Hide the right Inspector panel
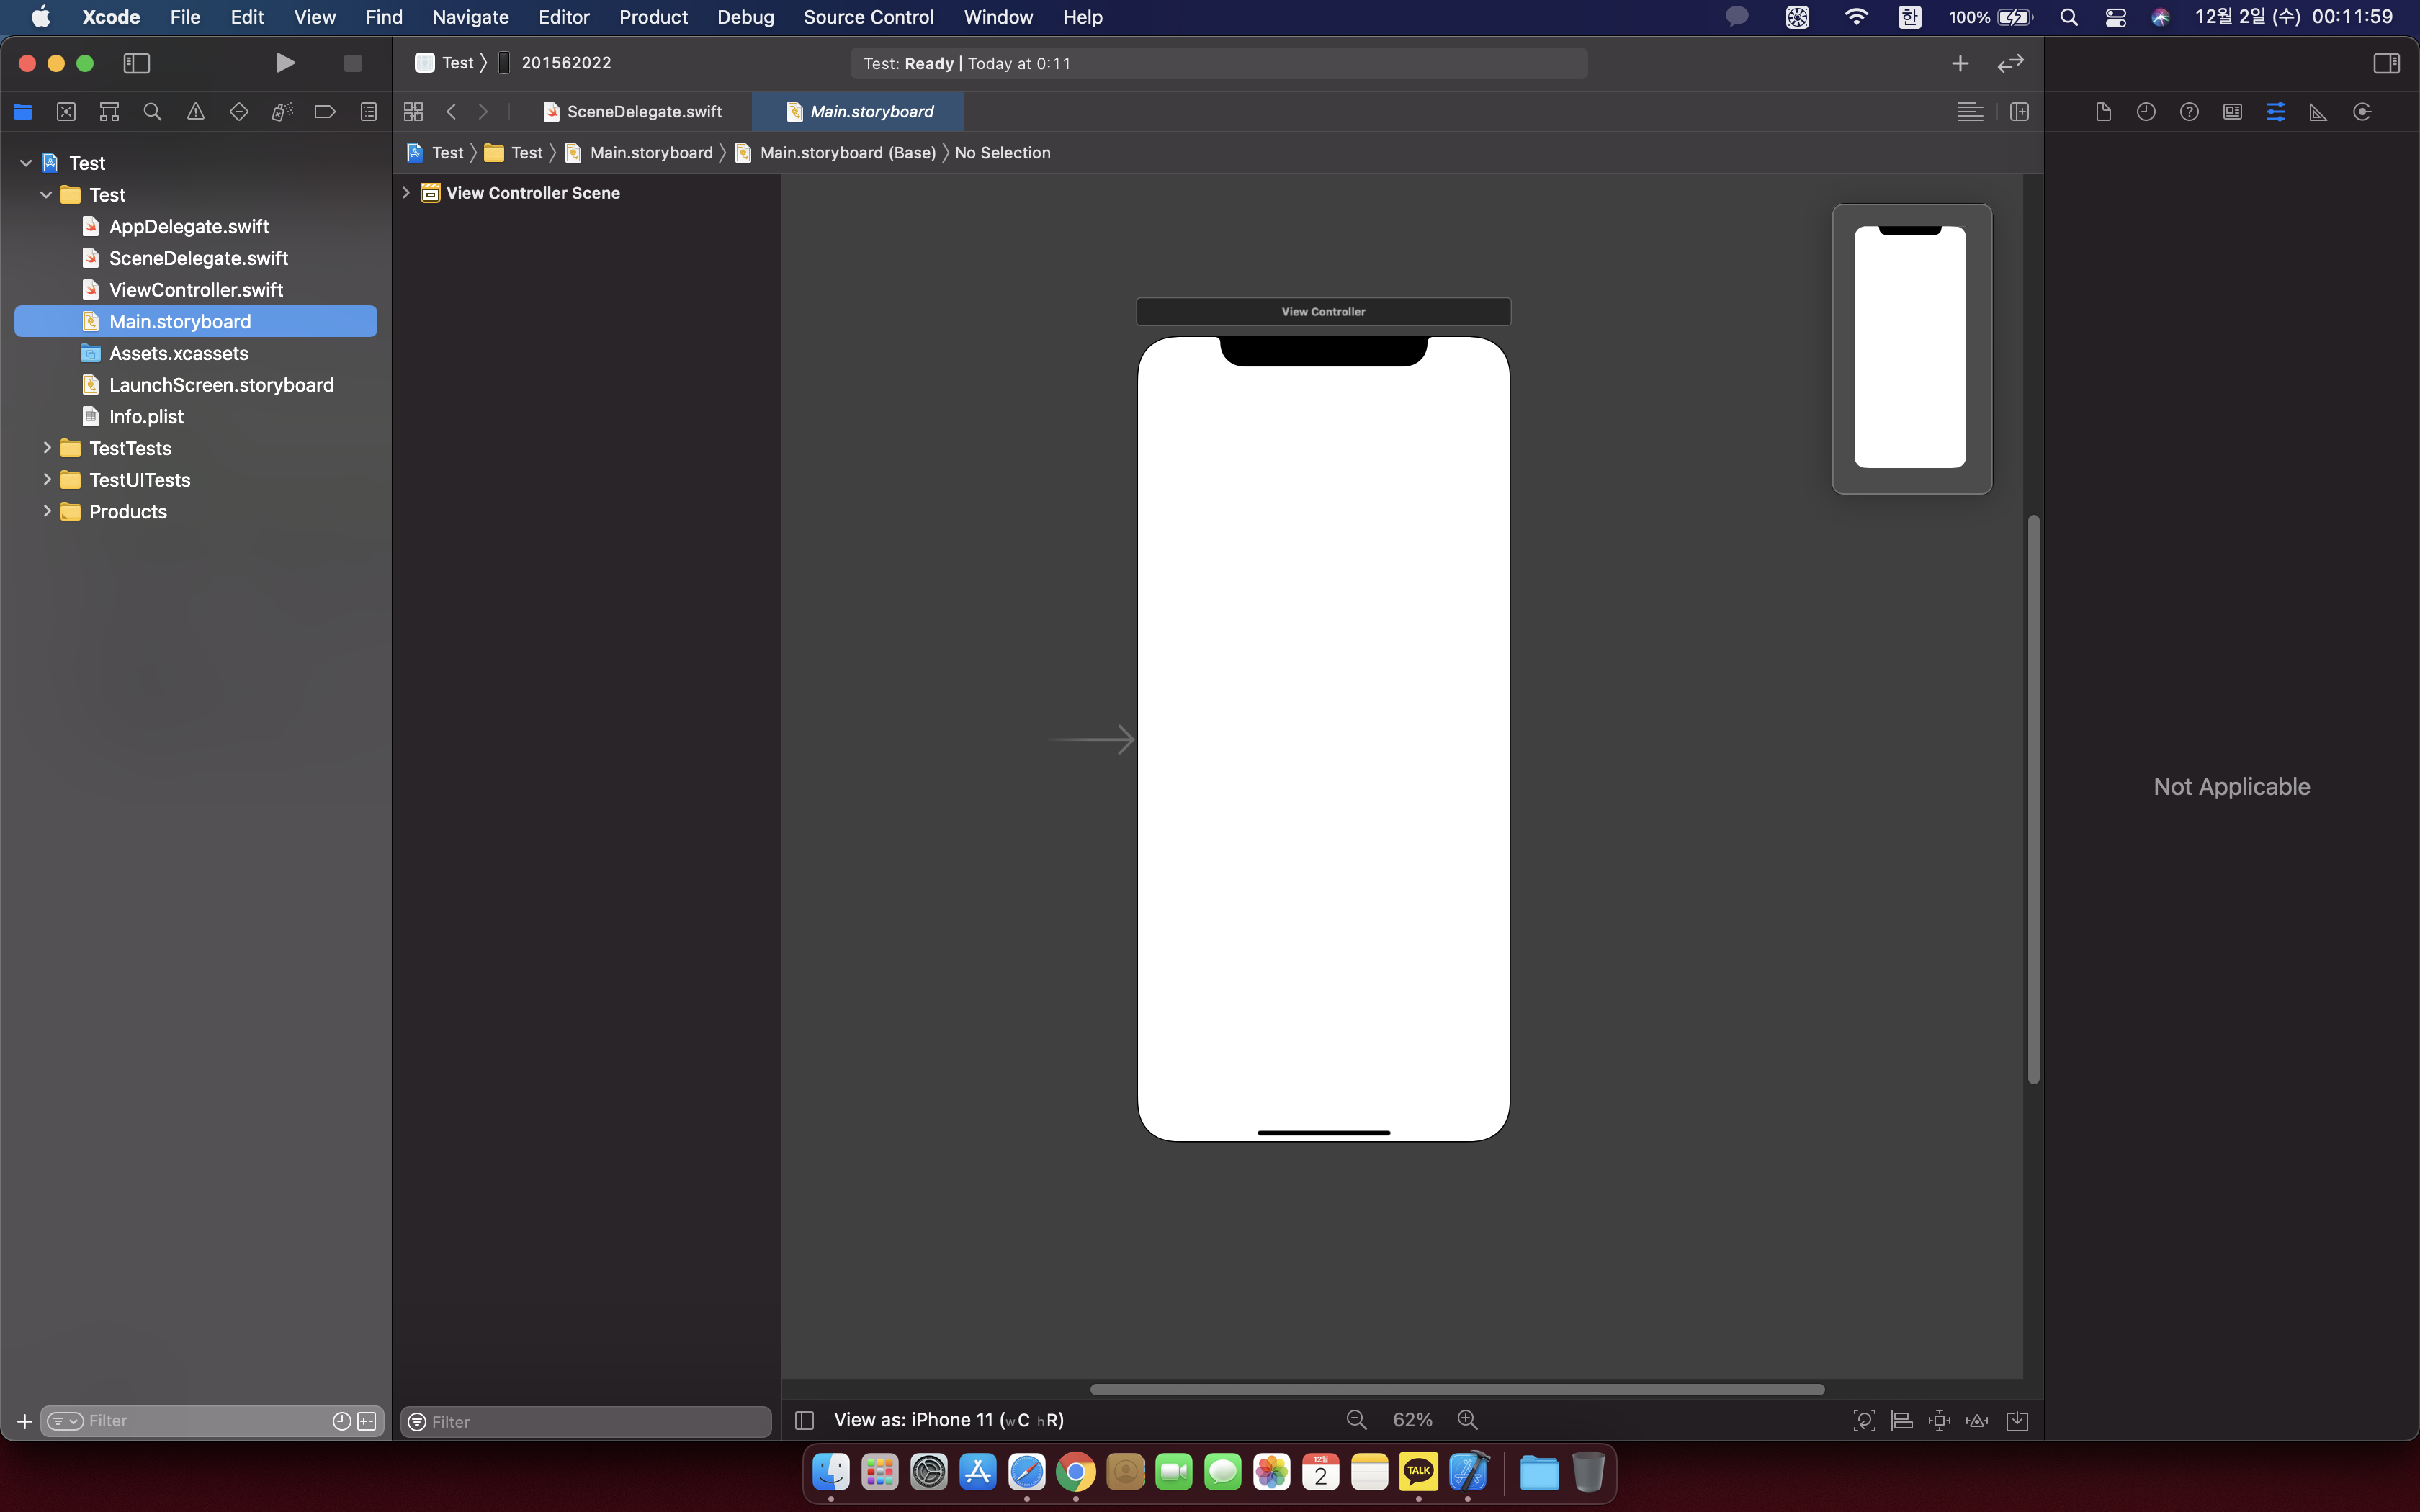The image size is (2420, 1512). pyautogui.click(x=2386, y=63)
